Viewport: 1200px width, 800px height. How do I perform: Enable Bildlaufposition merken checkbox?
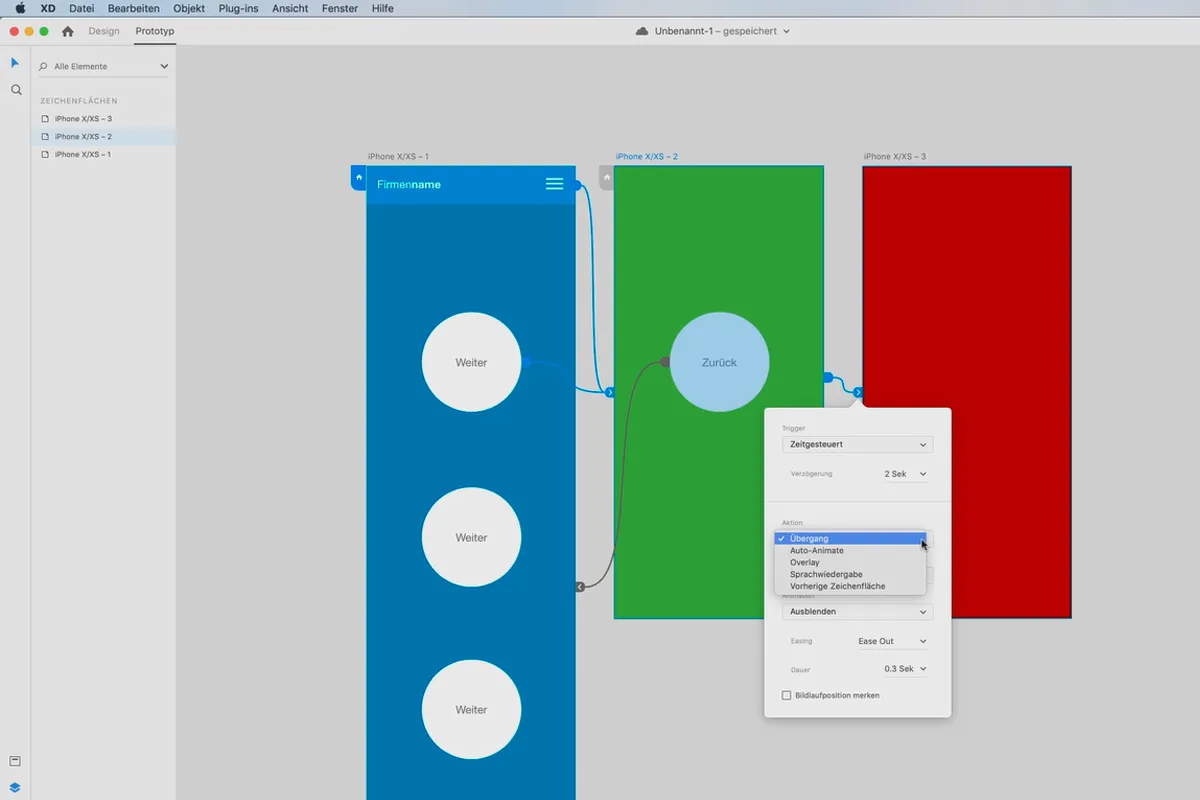point(786,695)
